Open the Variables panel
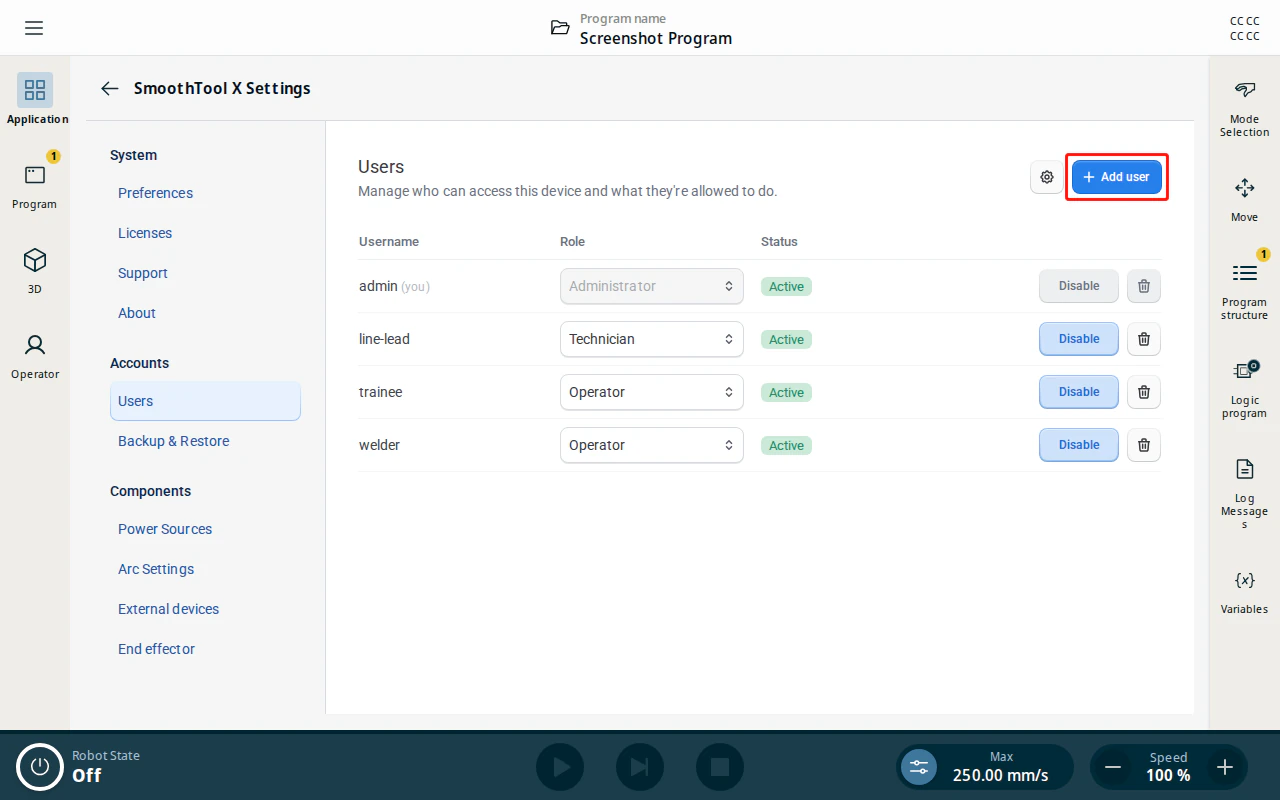1280x800 pixels. click(x=1244, y=591)
